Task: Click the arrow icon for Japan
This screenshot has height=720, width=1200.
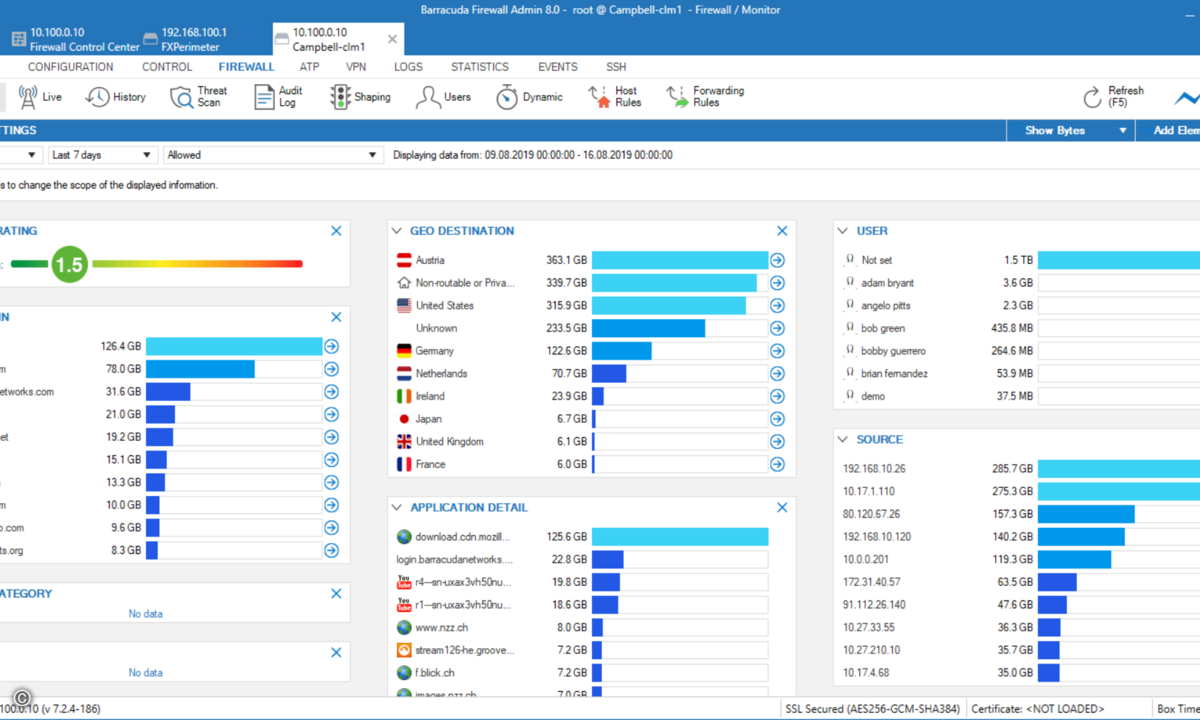Action: pyautogui.click(x=777, y=419)
